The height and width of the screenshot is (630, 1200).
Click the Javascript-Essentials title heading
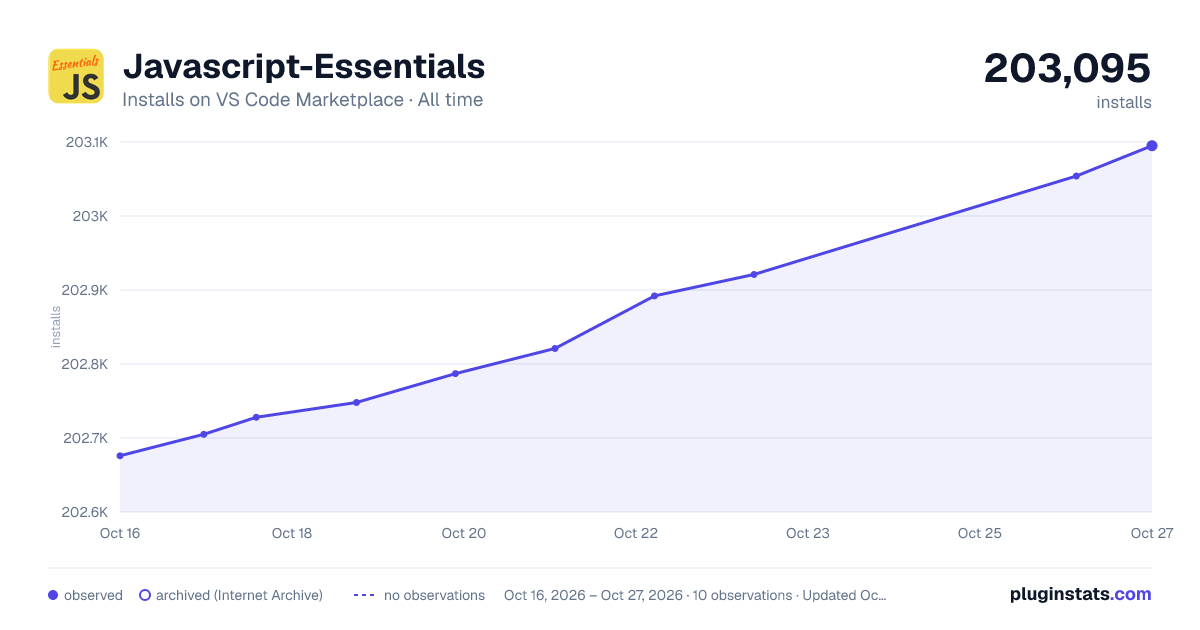[x=304, y=66]
